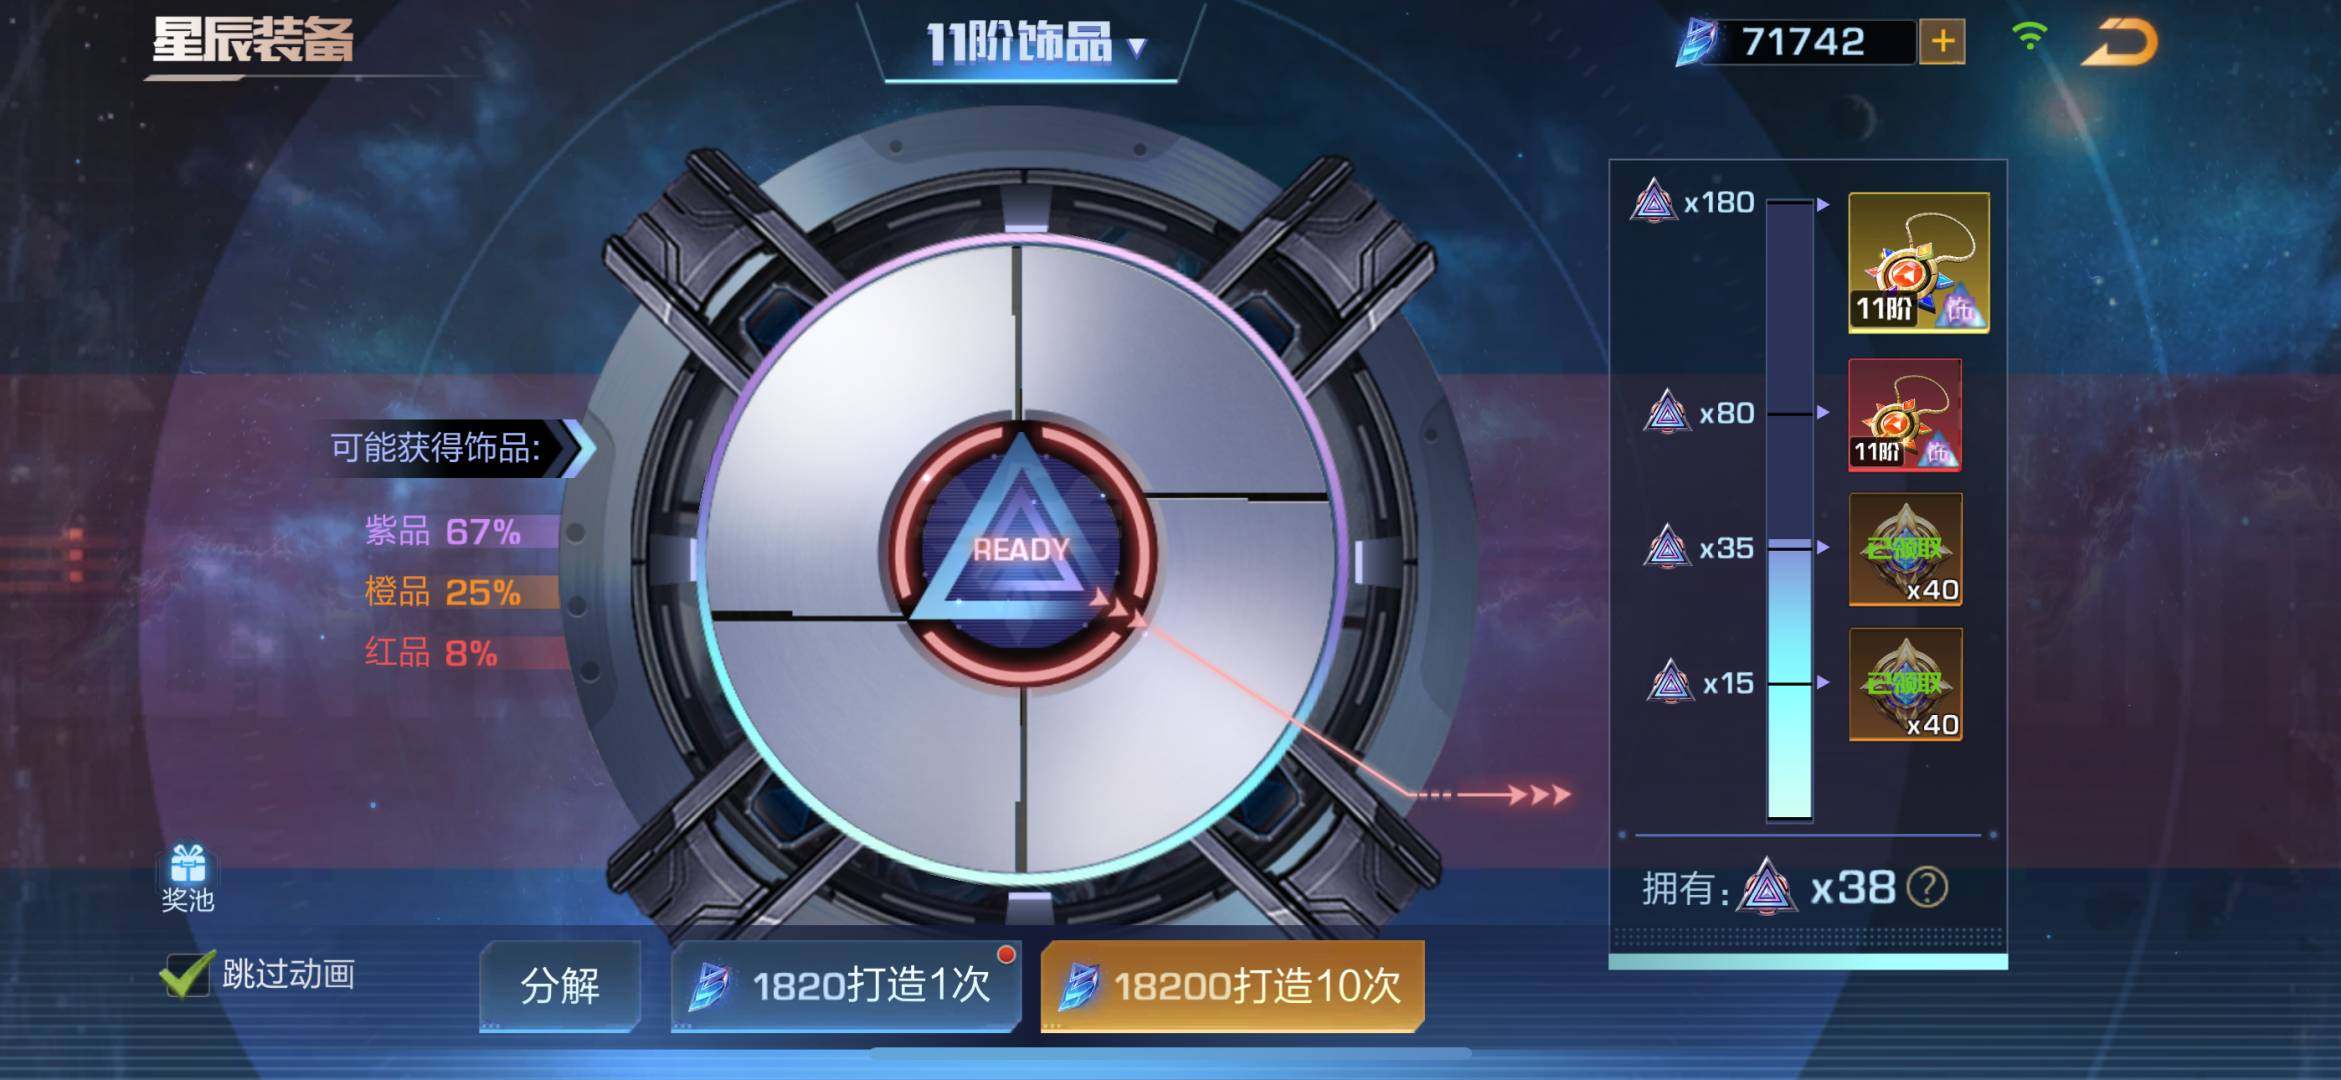The image size is (2341, 1080).
Task: Click the WiFi signal status icon
Action: 2029,38
